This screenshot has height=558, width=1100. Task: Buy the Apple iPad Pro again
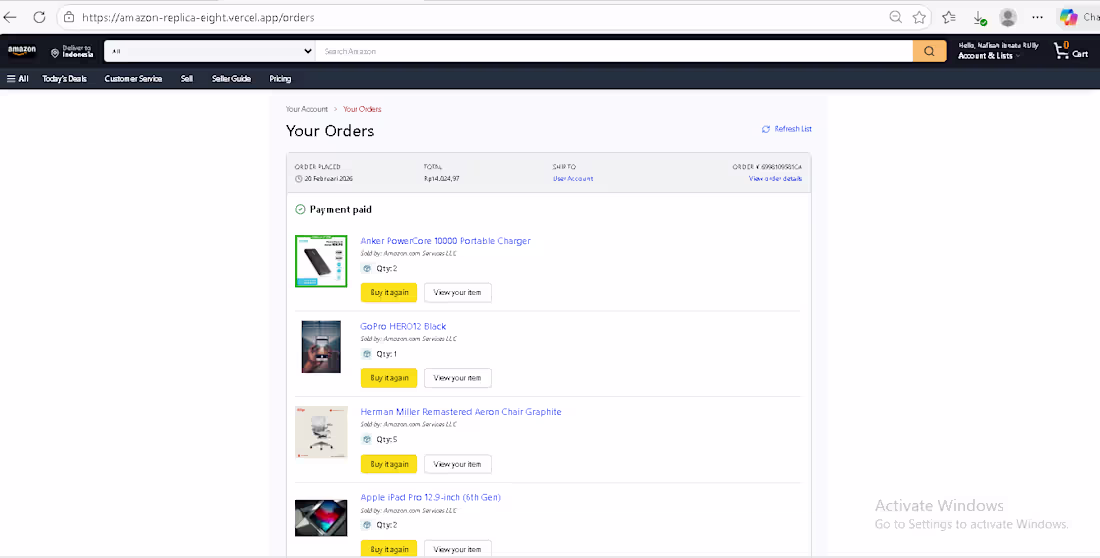(389, 549)
